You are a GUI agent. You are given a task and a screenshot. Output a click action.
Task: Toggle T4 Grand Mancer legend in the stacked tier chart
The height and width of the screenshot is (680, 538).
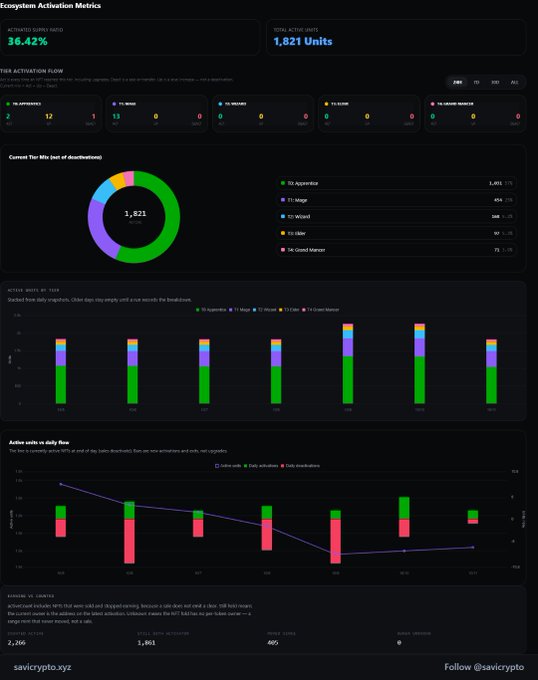coord(320,310)
